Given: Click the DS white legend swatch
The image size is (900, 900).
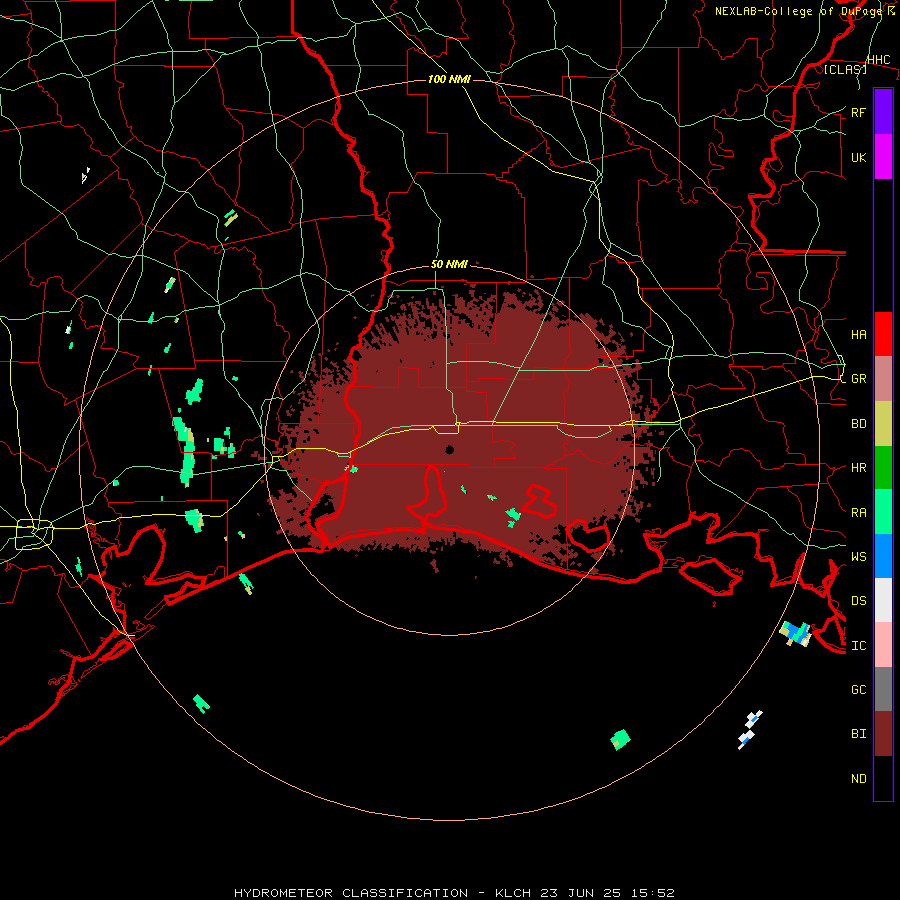Looking at the screenshot, I should (883, 600).
